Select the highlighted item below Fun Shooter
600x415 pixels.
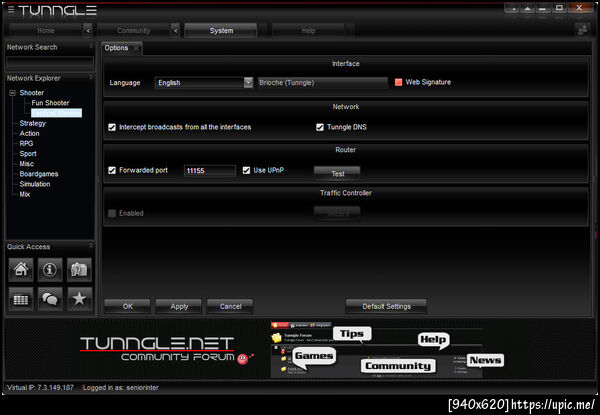(57, 113)
